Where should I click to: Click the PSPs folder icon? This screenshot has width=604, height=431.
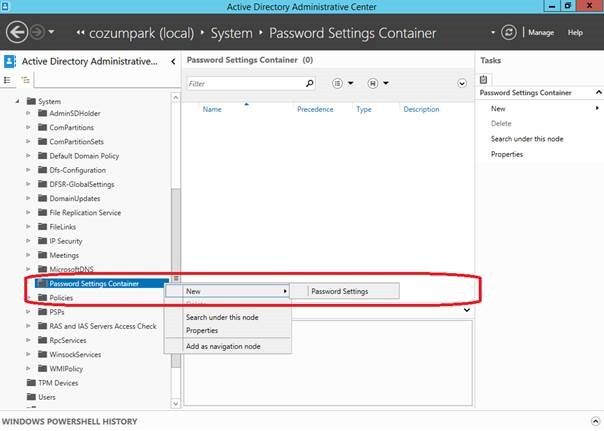42,312
